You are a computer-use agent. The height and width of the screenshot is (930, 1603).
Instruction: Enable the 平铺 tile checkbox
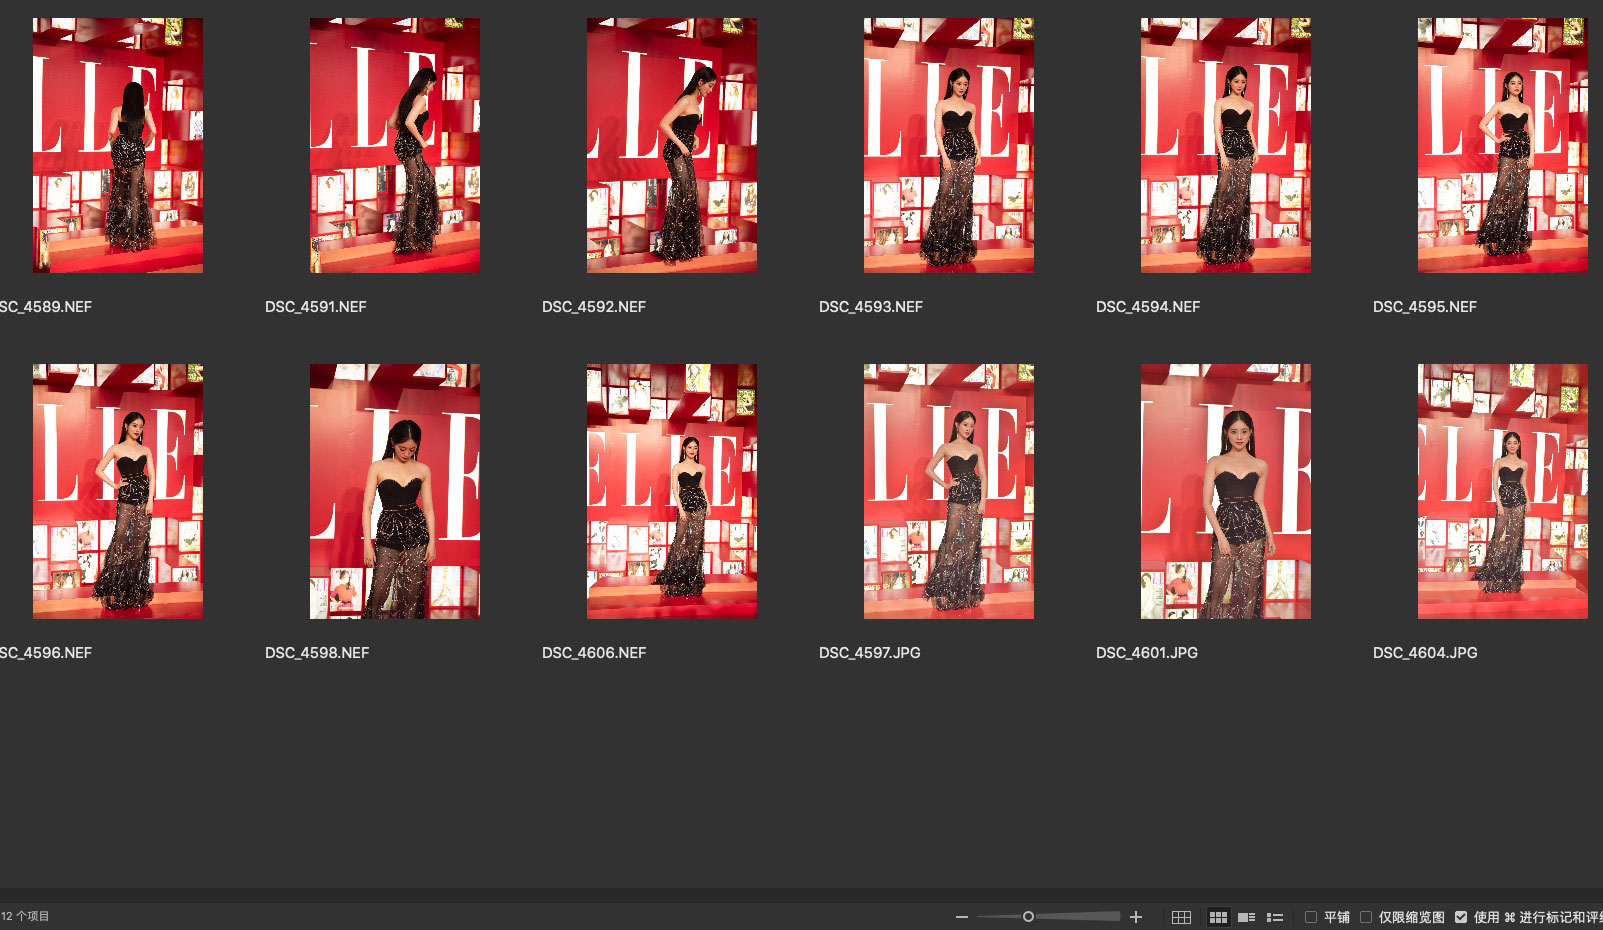point(1311,917)
